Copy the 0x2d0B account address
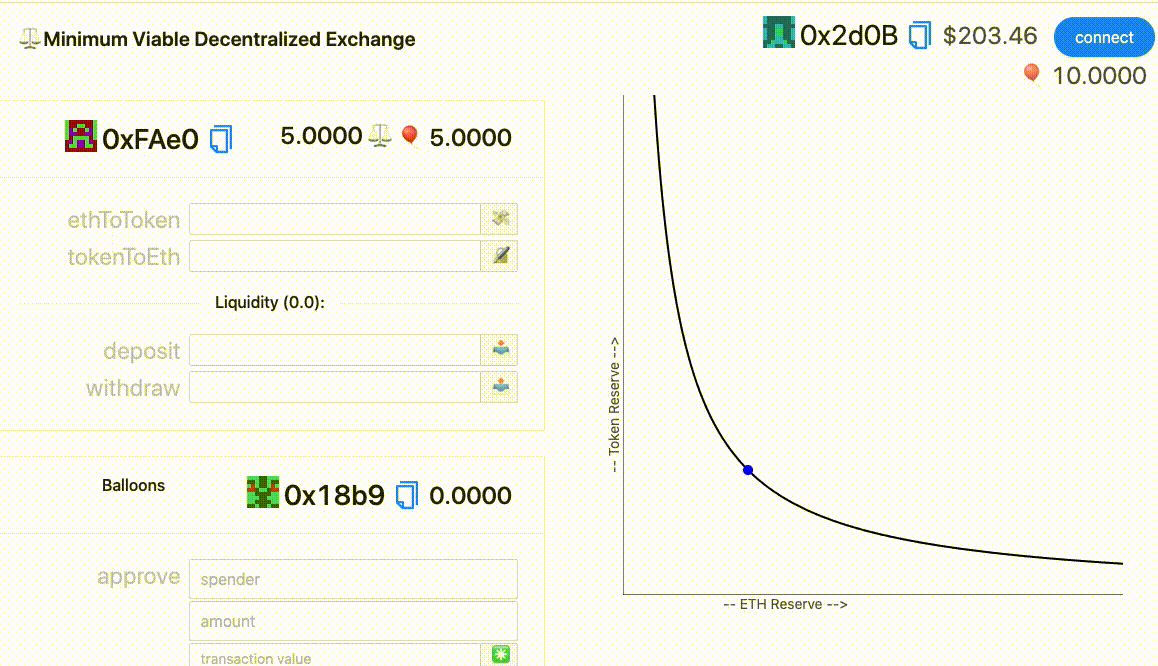The height and width of the screenshot is (666, 1158). [x=919, y=37]
